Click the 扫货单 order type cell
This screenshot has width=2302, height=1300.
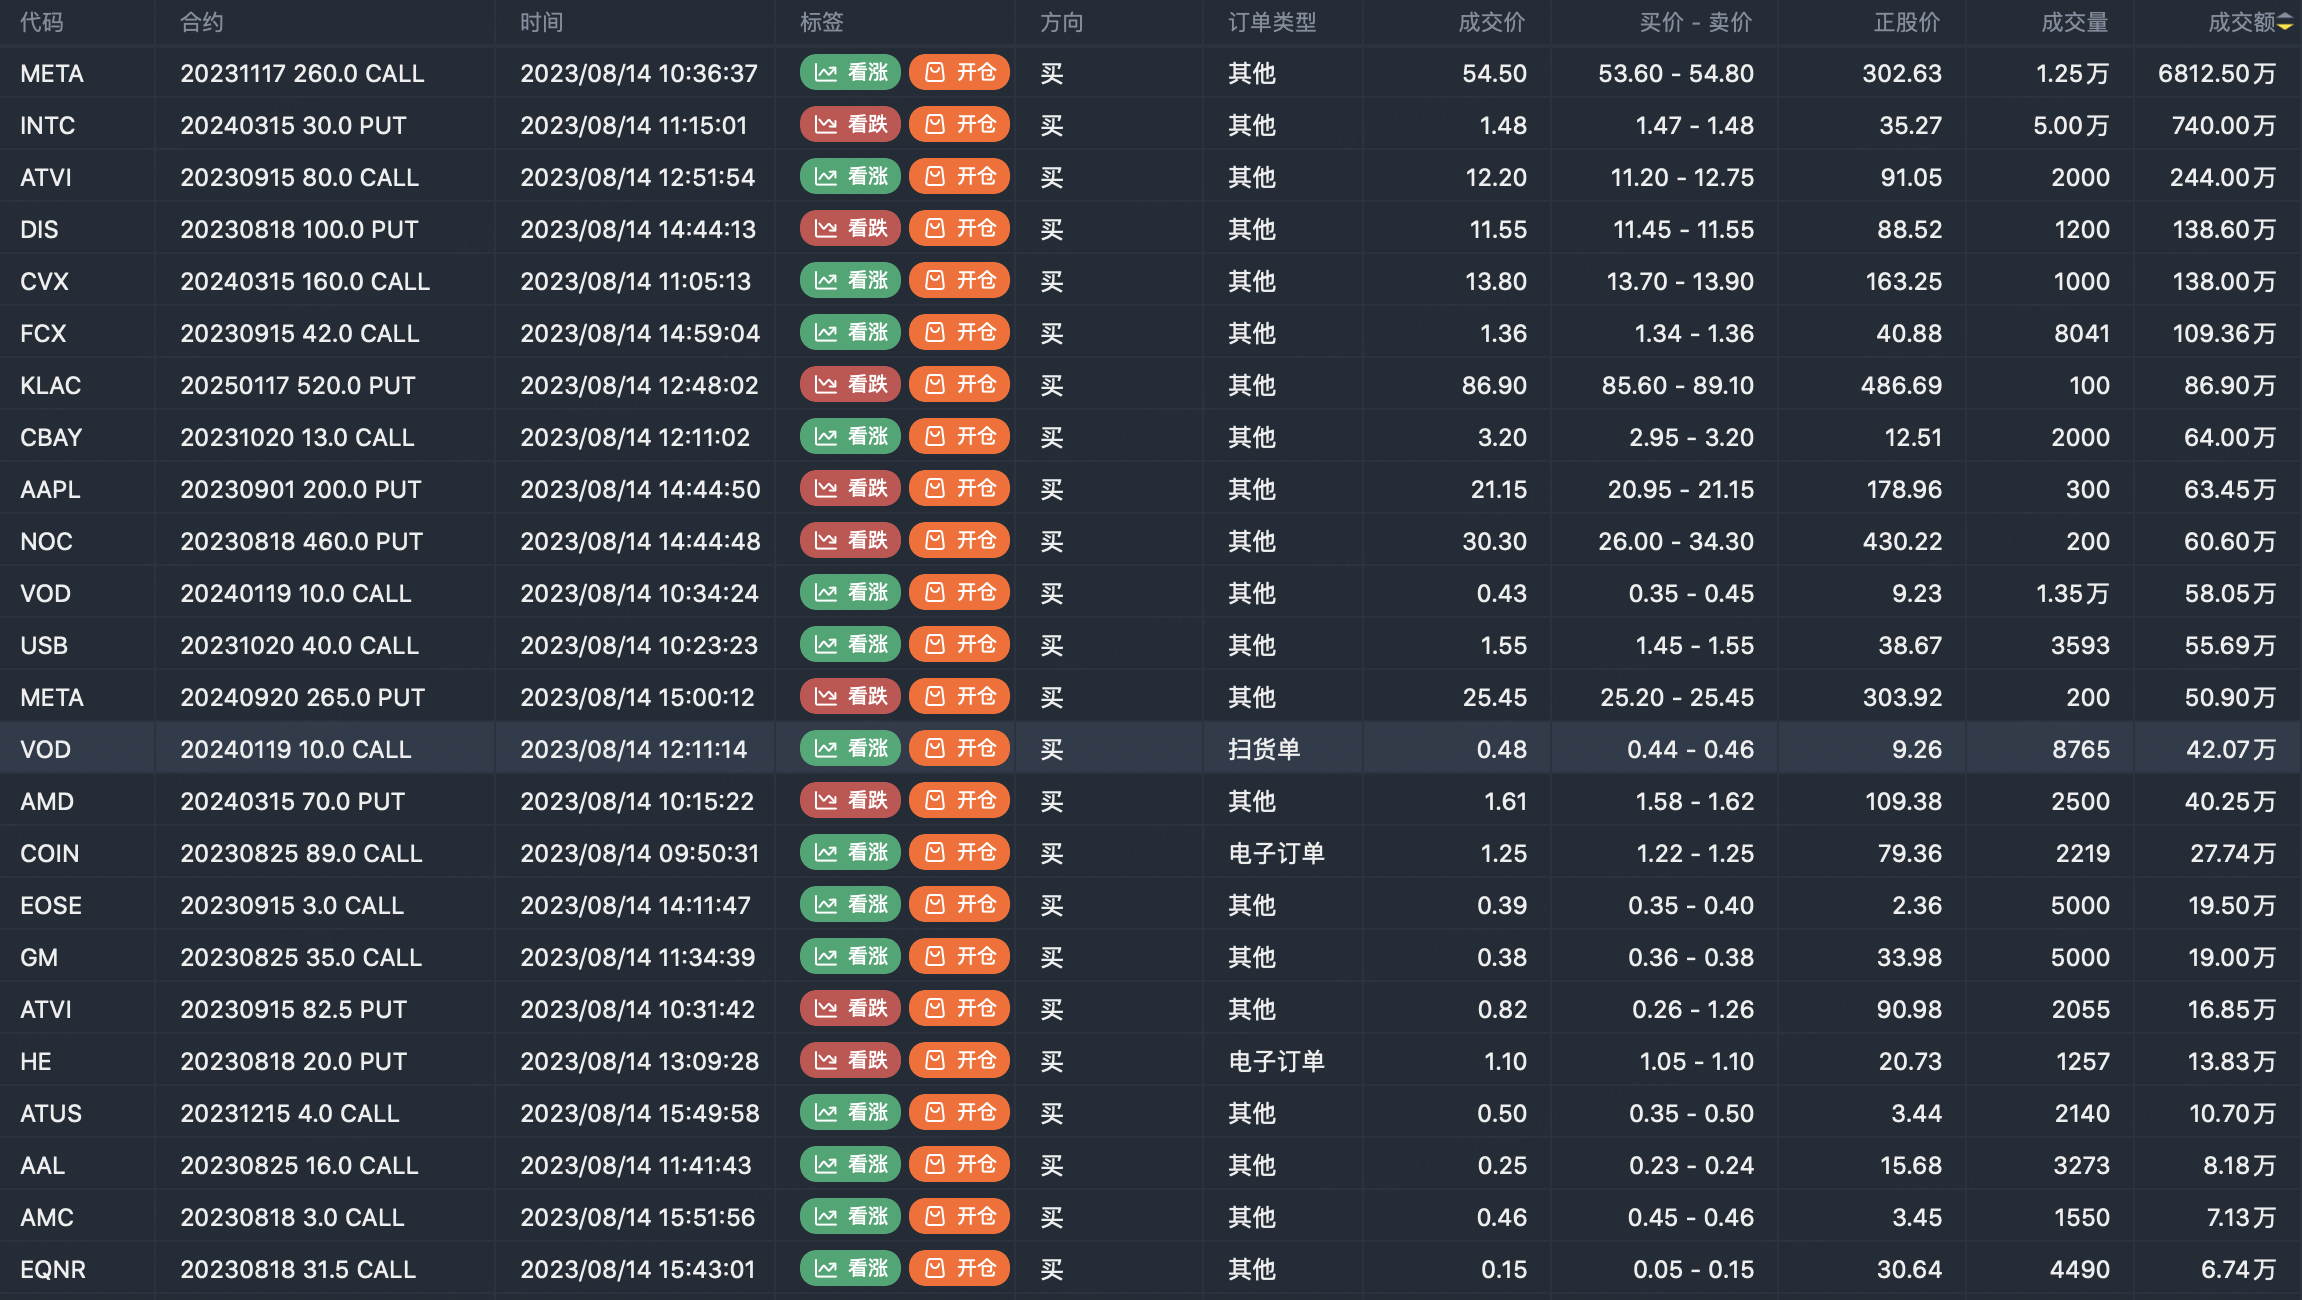(x=1264, y=749)
